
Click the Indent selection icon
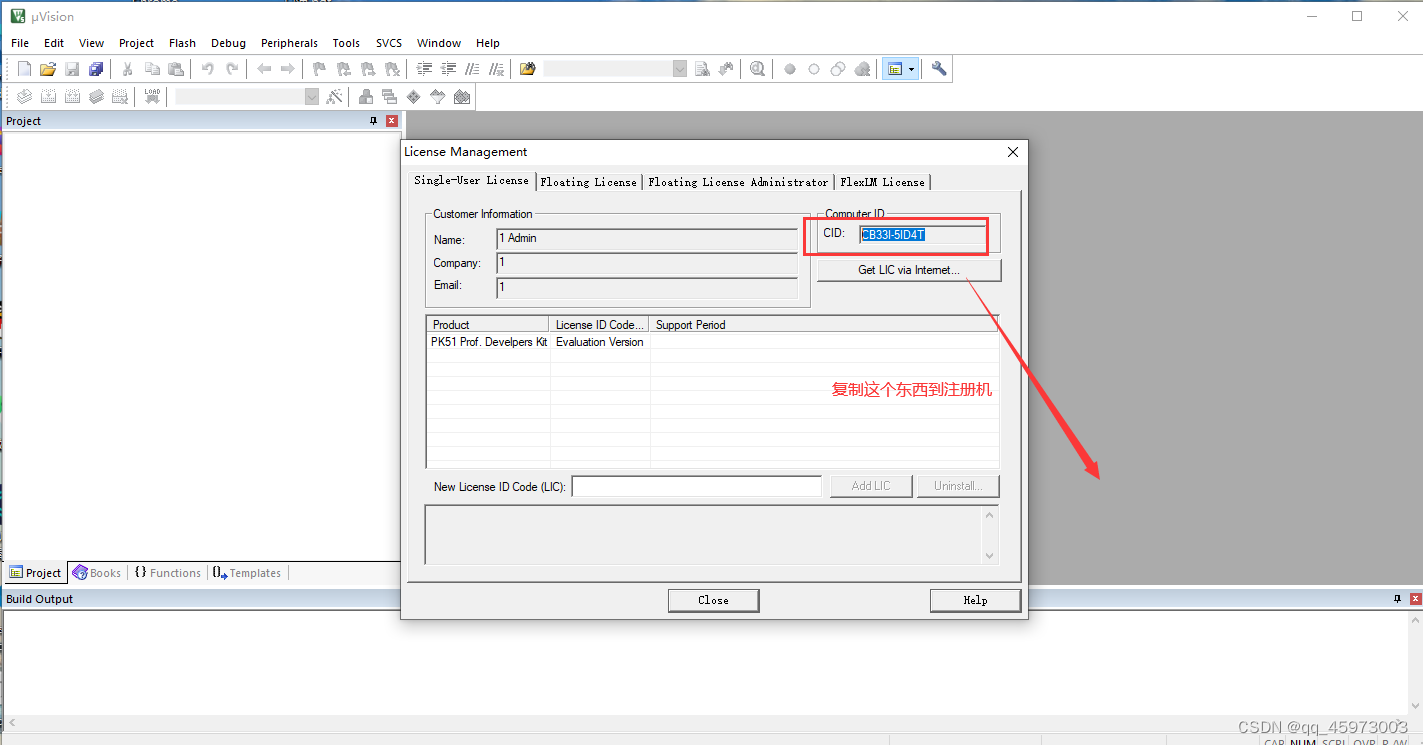coord(424,69)
